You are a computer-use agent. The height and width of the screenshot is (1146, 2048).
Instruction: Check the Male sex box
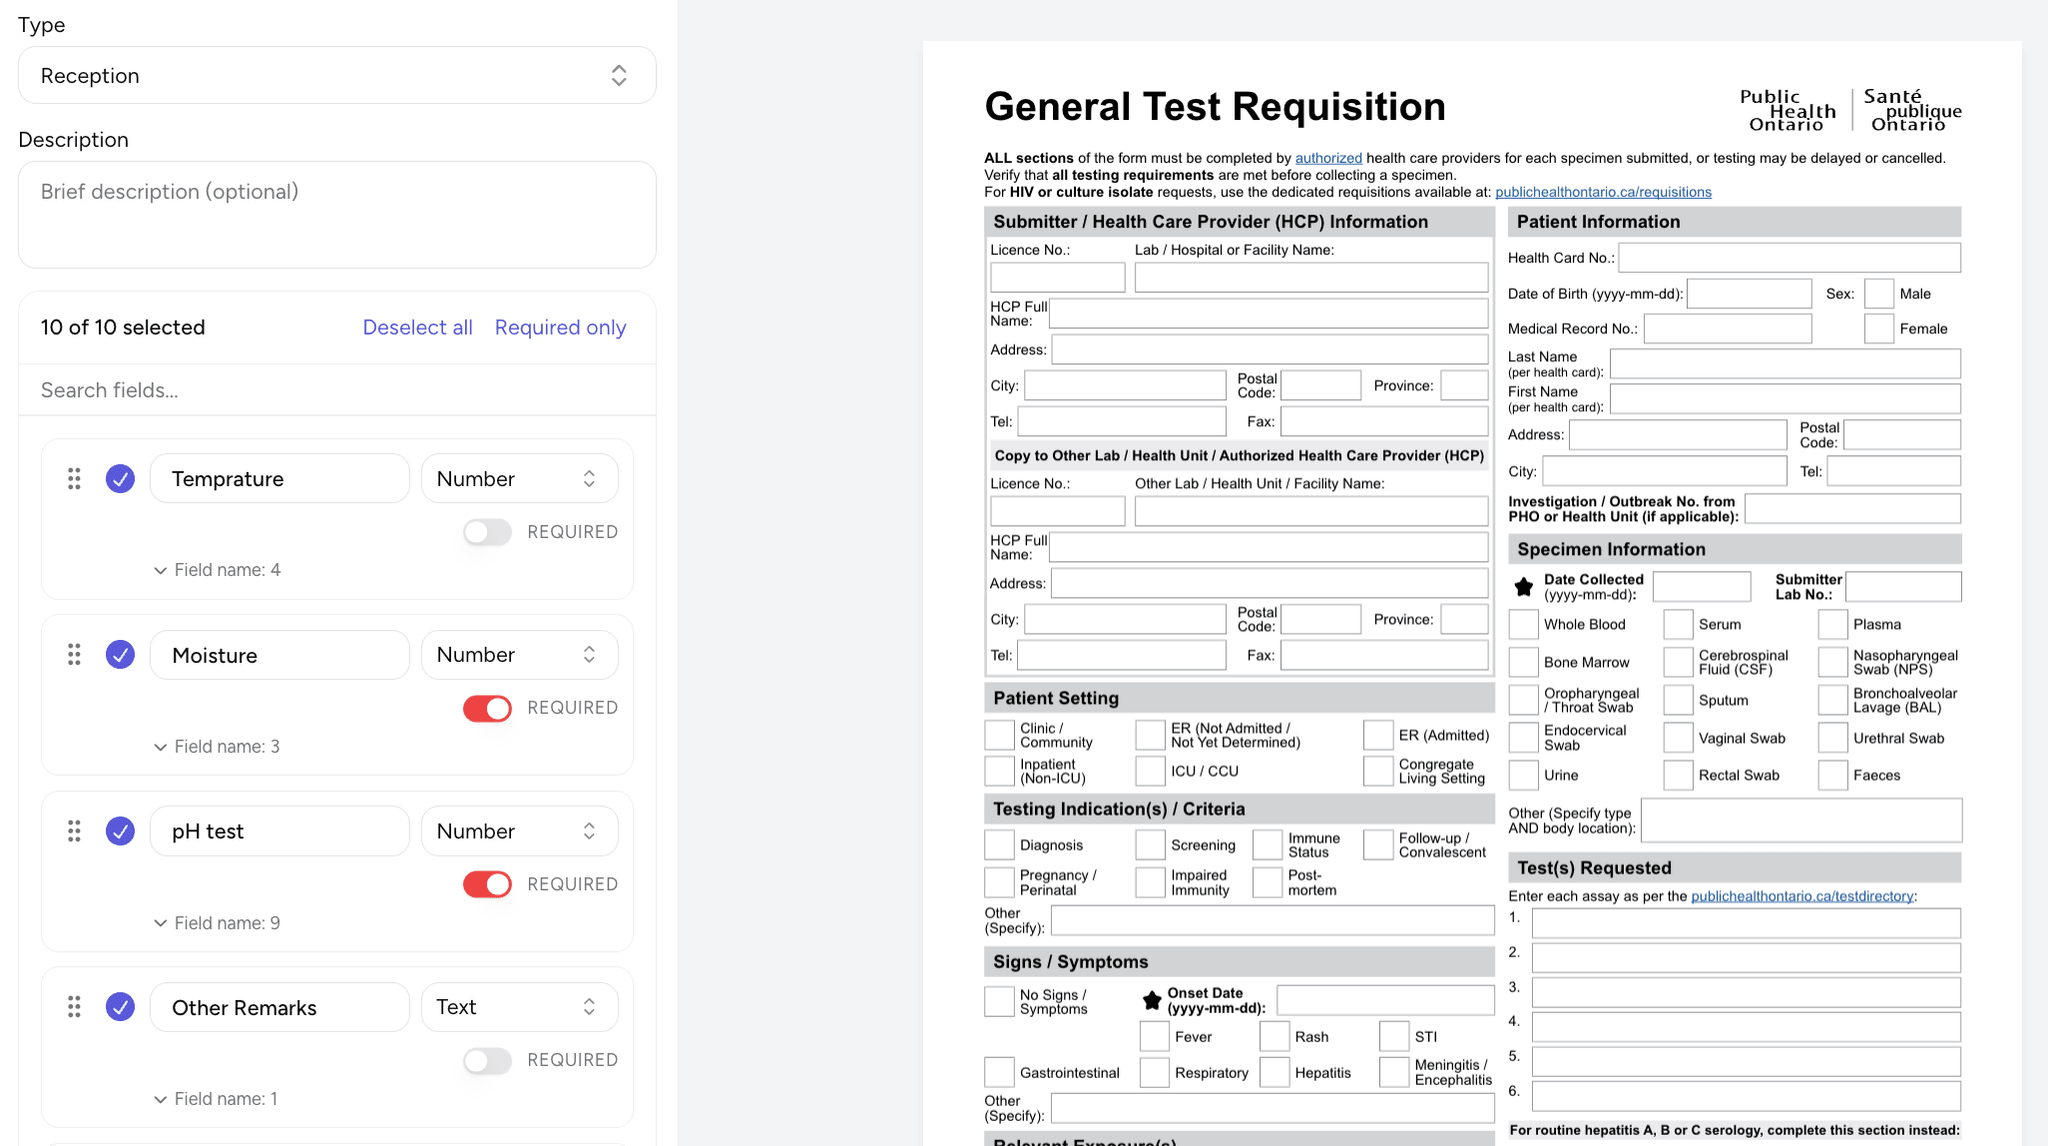pyautogui.click(x=1879, y=294)
